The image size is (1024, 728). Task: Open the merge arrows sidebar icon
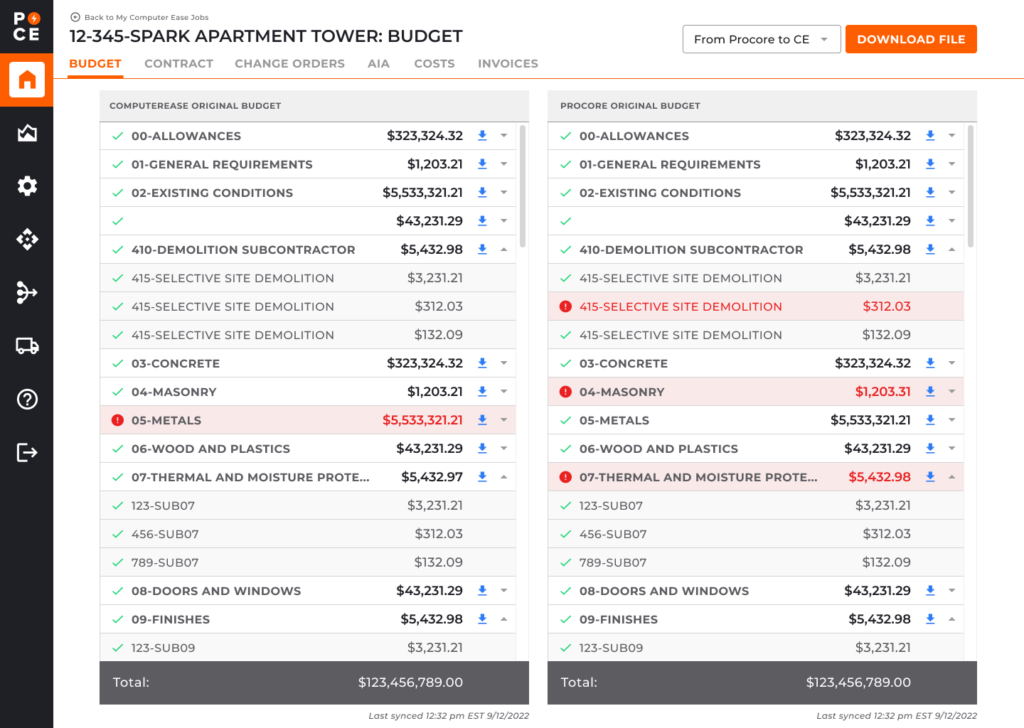pyautogui.click(x=27, y=293)
